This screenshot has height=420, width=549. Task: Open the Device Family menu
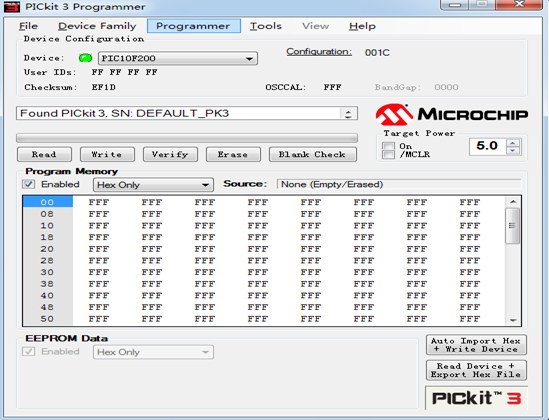coord(97,26)
